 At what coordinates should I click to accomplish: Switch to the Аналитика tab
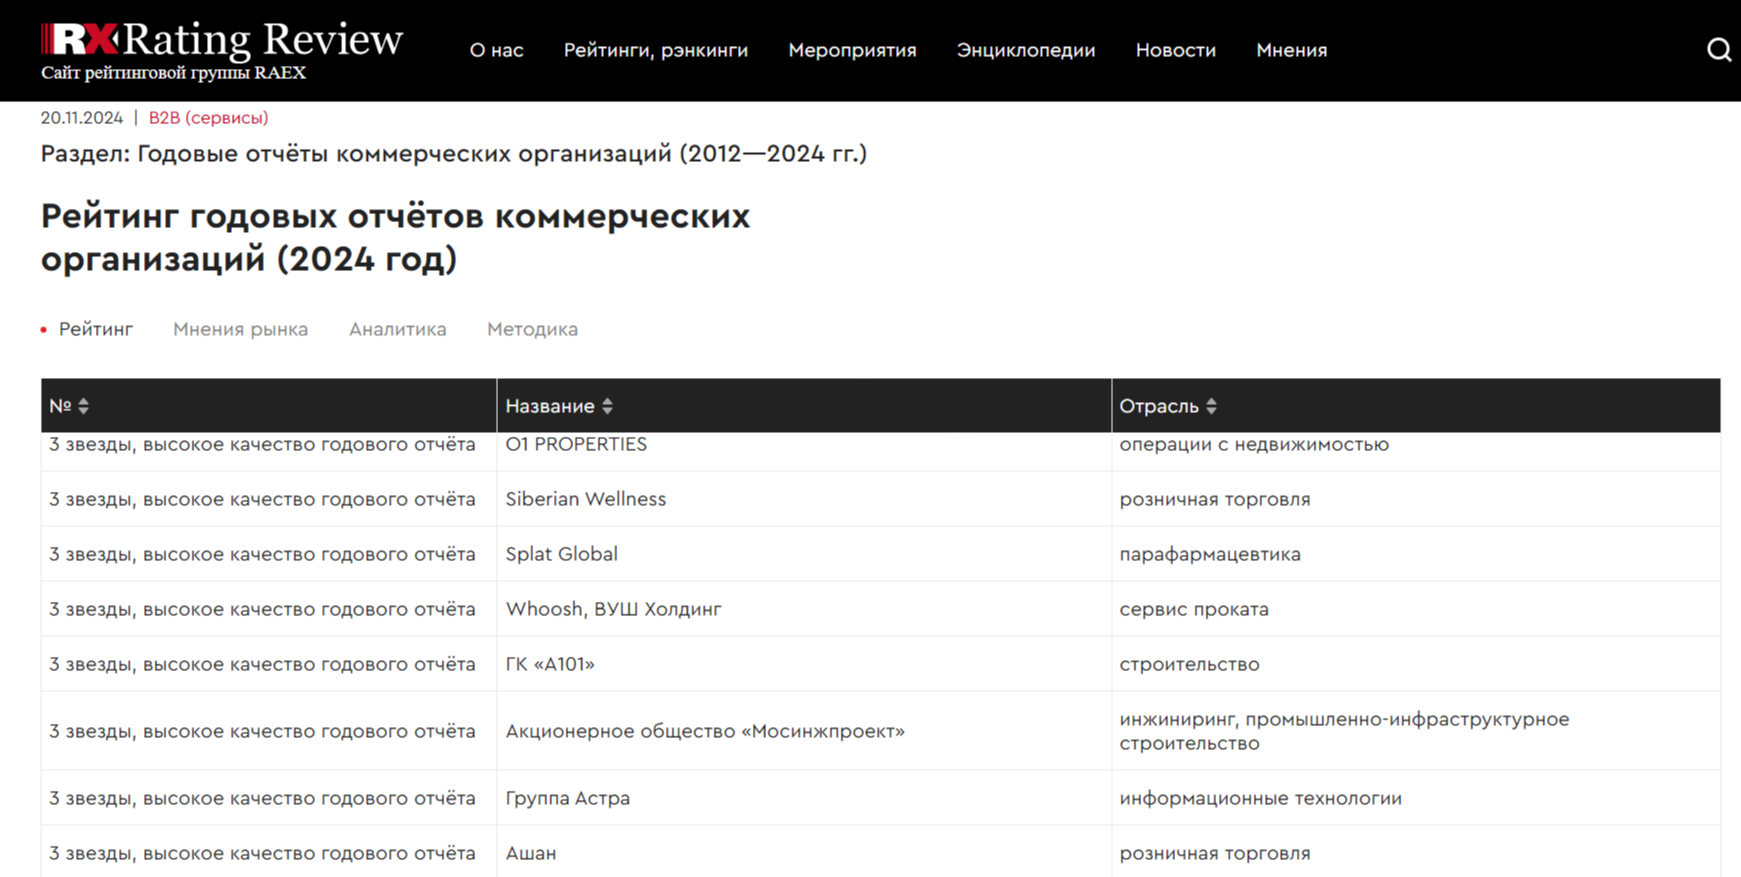coord(398,329)
